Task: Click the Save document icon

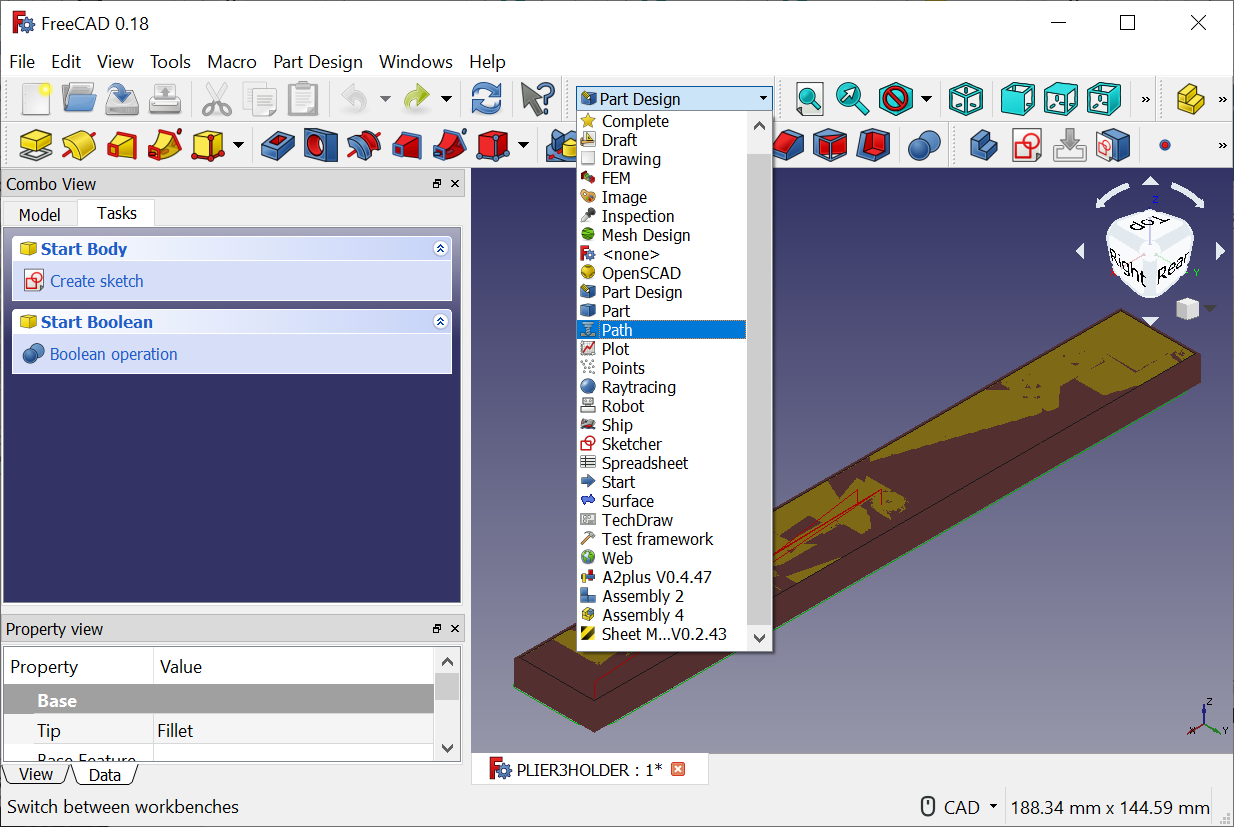Action: [x=122, y=99]
